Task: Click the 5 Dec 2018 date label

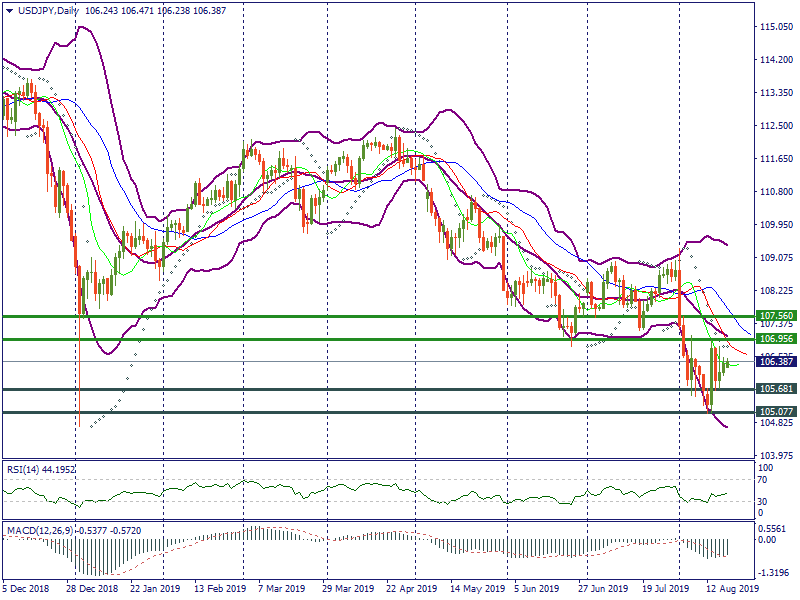Action: (27, 589)
